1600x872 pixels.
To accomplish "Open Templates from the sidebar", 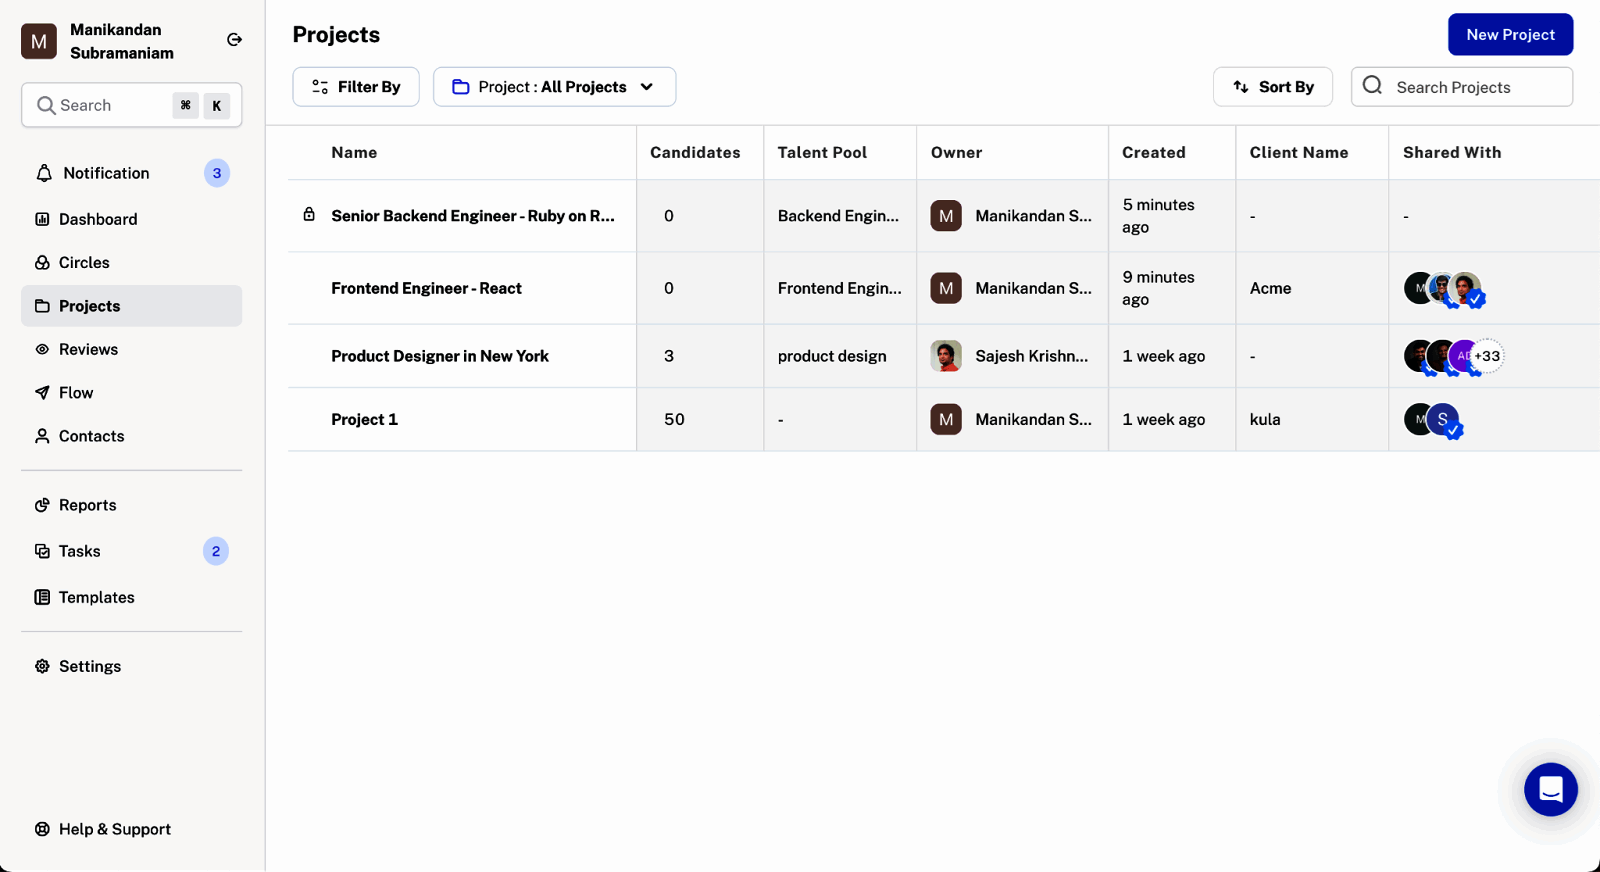I will pyautogui.click(x=96, y=597).
